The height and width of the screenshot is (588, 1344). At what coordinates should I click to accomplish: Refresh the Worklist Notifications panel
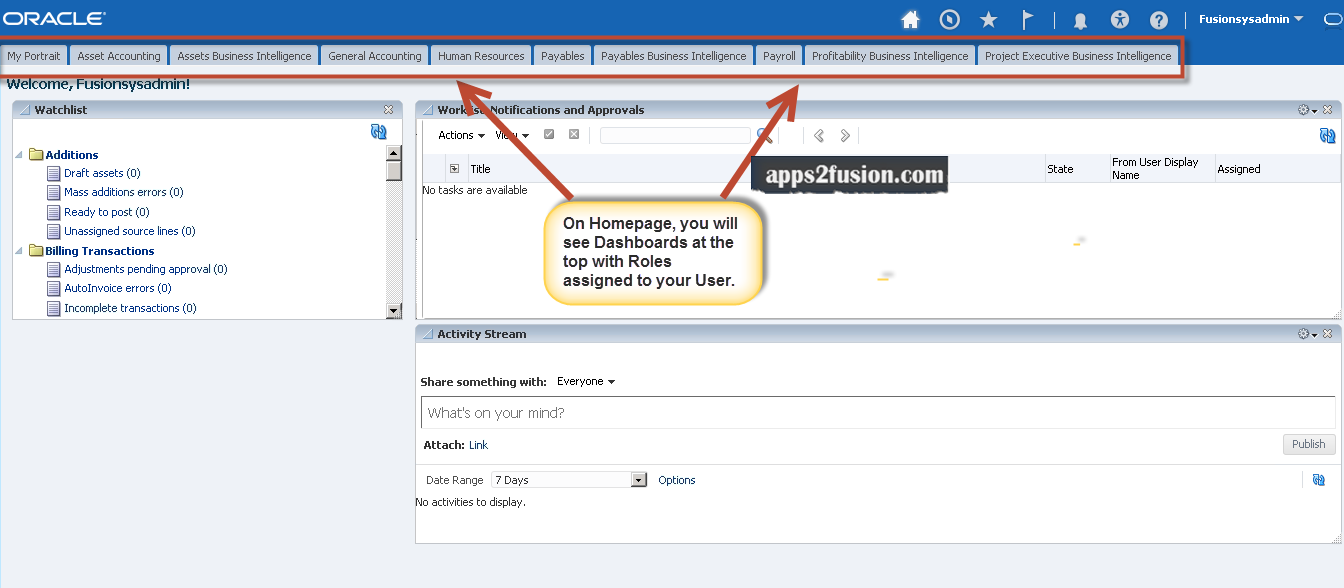point(1327,136)
